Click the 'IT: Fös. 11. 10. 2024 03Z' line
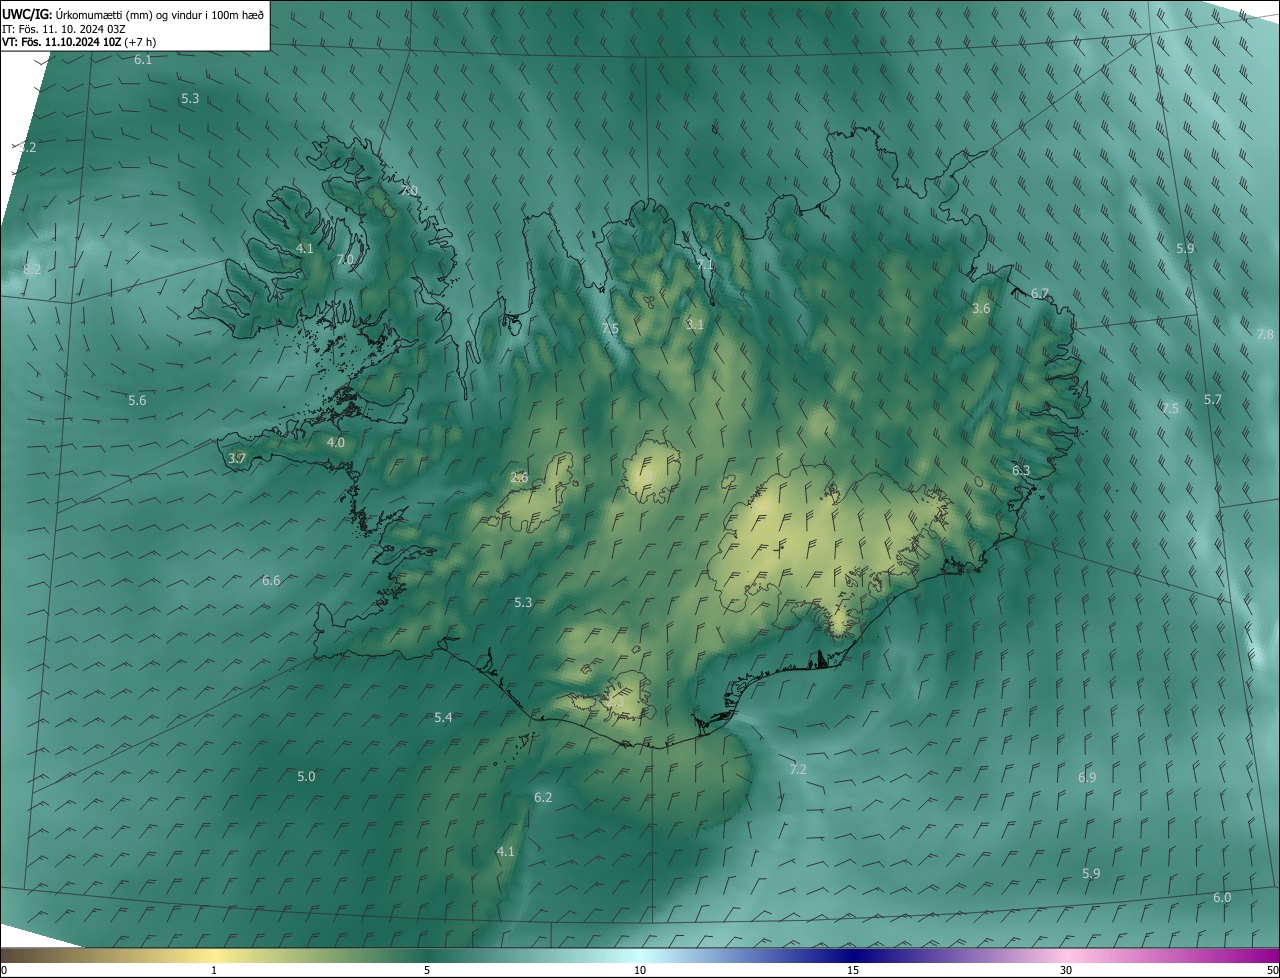The image size is (1280, 978). 63,28
